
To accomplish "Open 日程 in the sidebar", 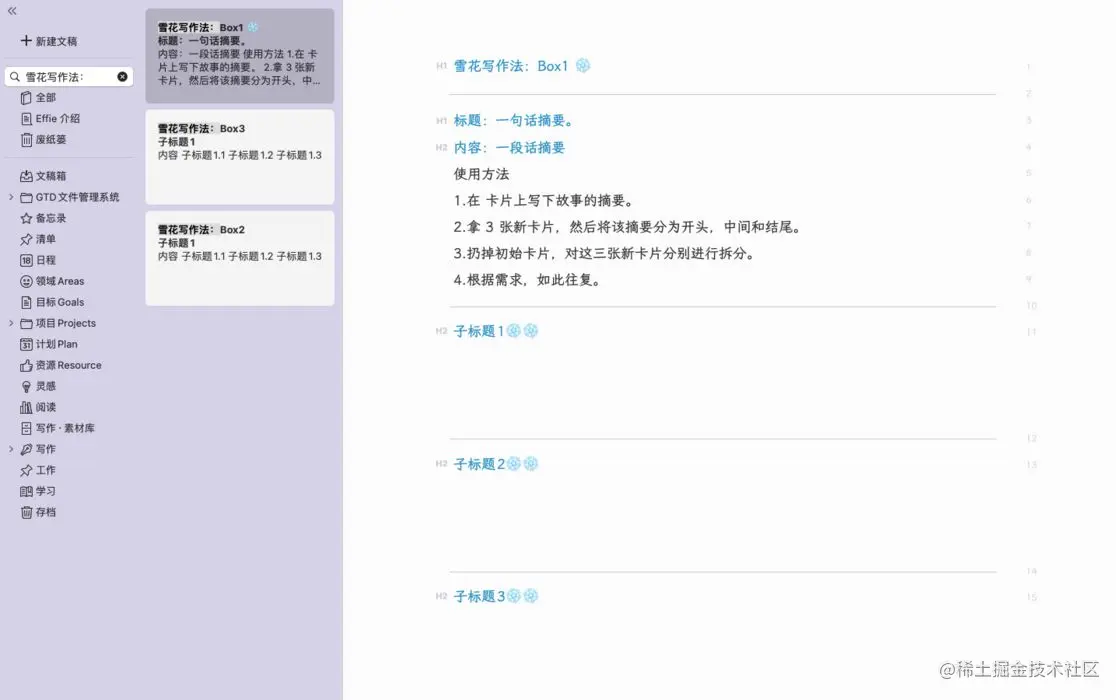I will (46, 261).
